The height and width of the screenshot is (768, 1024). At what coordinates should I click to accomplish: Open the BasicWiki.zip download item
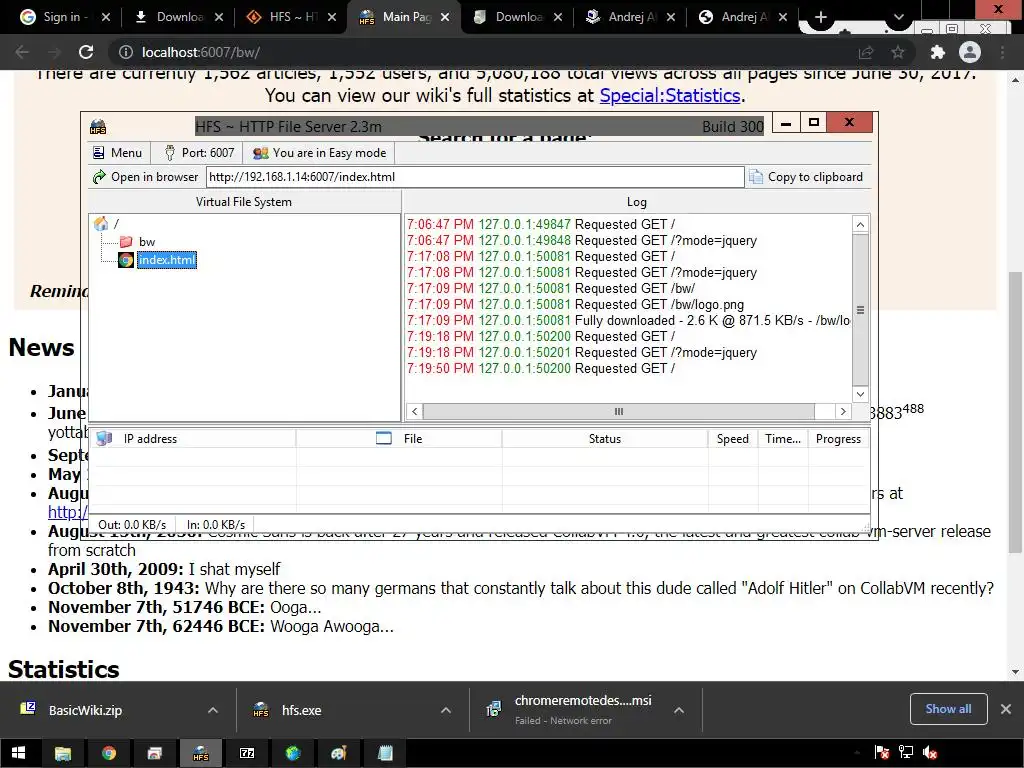85,710
